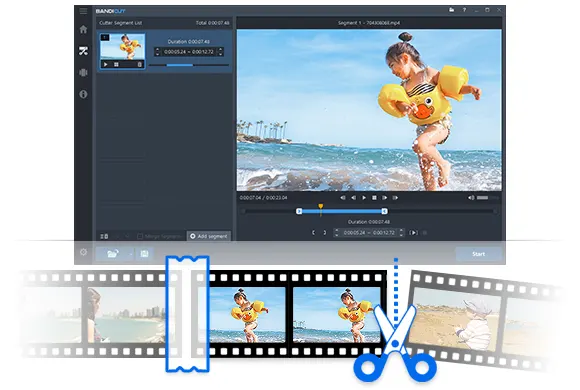This screenshot has height=390, width=580.
Task: Step back one frame in player
Action: pos(353,198)
